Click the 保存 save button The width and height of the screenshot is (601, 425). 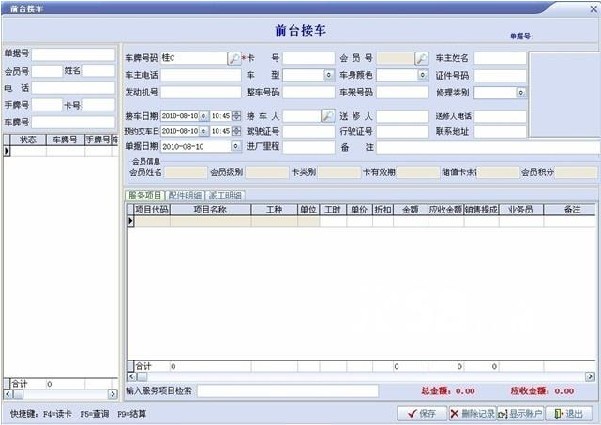coord(421,412)
